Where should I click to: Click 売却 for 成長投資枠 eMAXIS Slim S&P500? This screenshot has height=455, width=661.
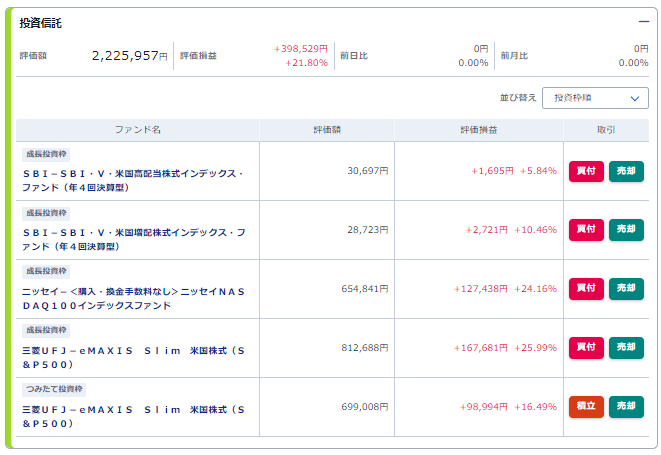coord(626,348)
